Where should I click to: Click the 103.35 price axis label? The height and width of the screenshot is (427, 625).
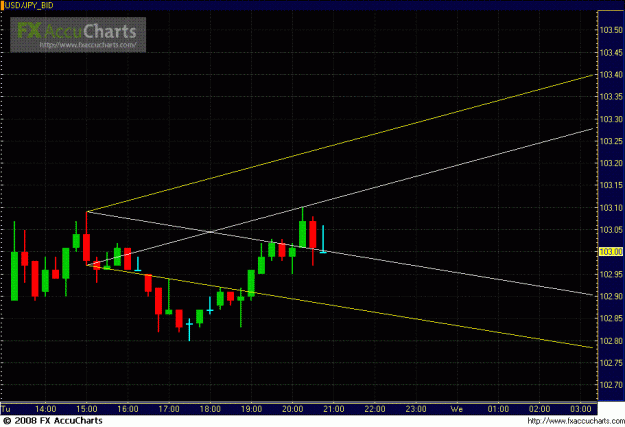coord(611,97)
